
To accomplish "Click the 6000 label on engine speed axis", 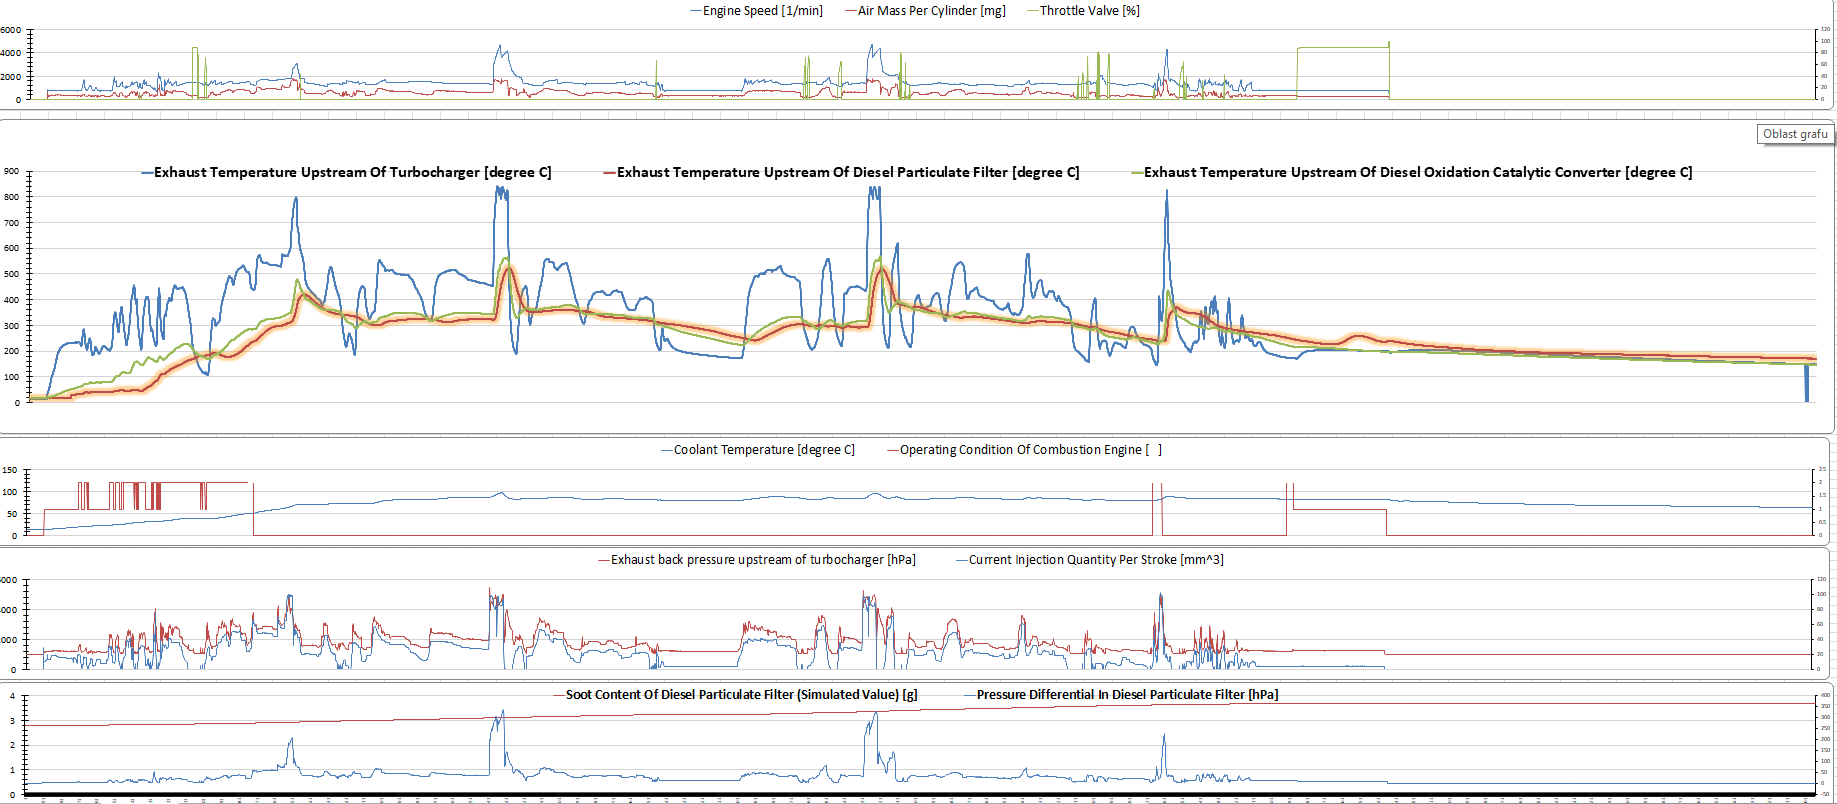I will (x=10, y=30).
